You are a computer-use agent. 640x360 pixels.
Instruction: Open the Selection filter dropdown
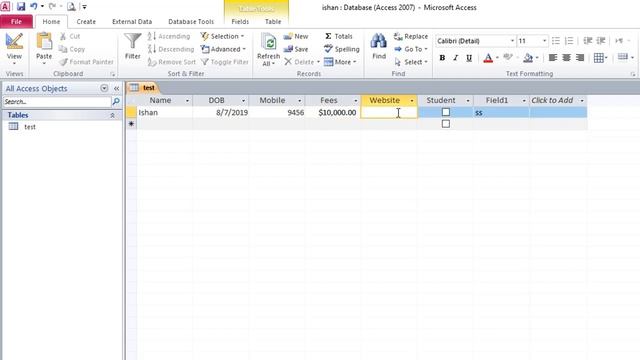(222, 36)
